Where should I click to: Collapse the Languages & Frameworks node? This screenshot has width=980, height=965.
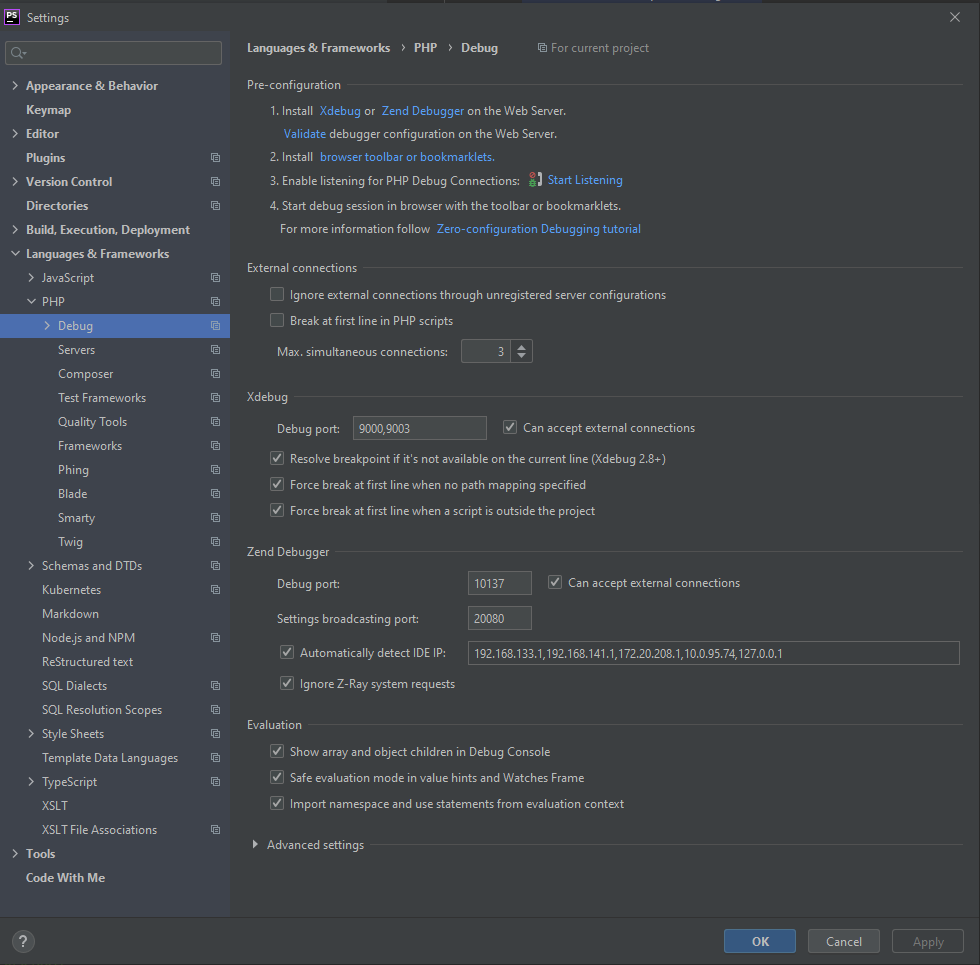click(x=15, y=254)
